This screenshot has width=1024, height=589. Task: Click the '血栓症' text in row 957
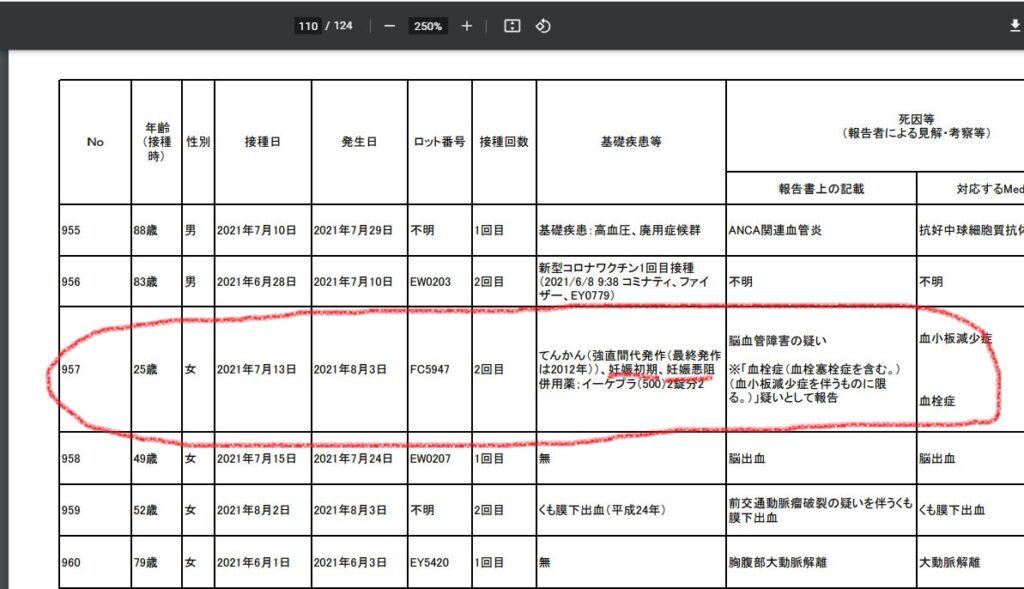tap(937, 402)
